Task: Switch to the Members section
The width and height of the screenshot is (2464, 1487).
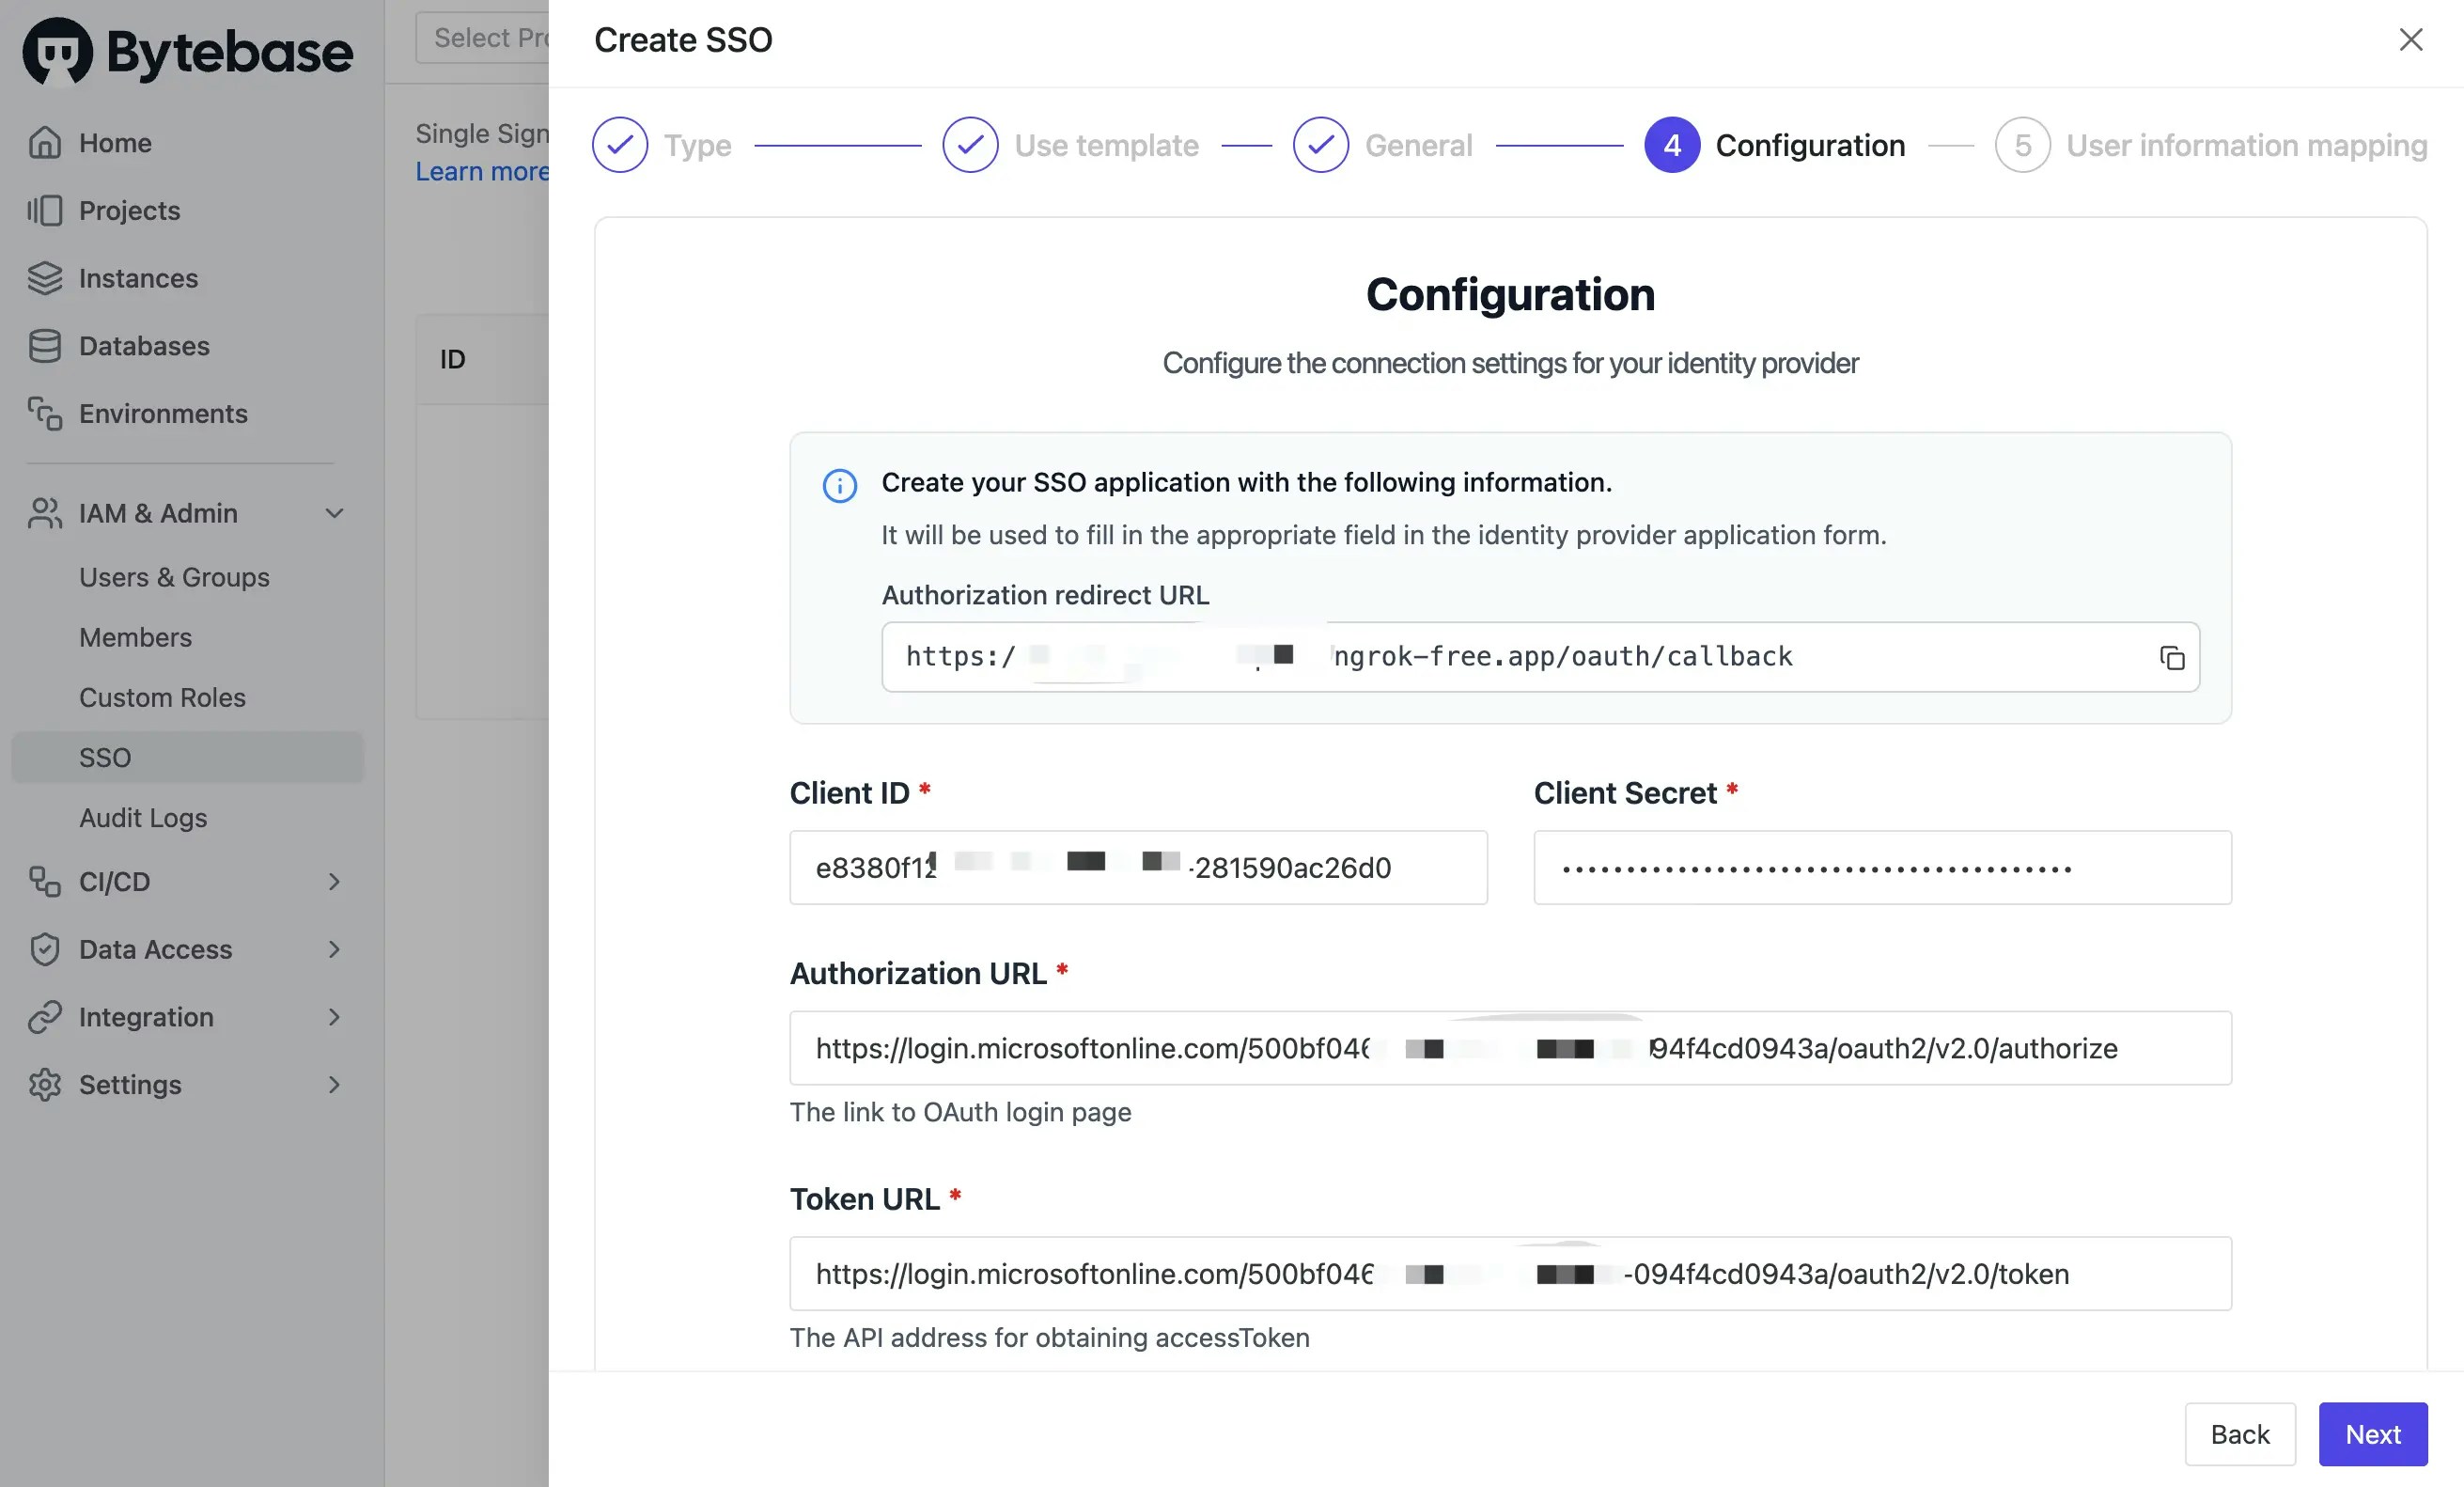Action: point(135,637)
